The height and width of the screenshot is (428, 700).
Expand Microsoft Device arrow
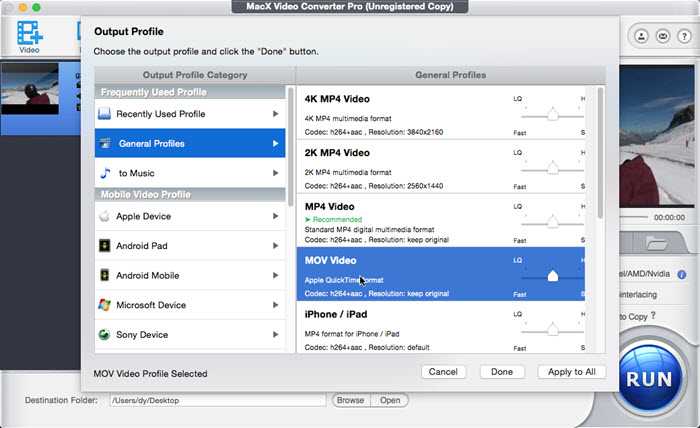tap(275, 305)
